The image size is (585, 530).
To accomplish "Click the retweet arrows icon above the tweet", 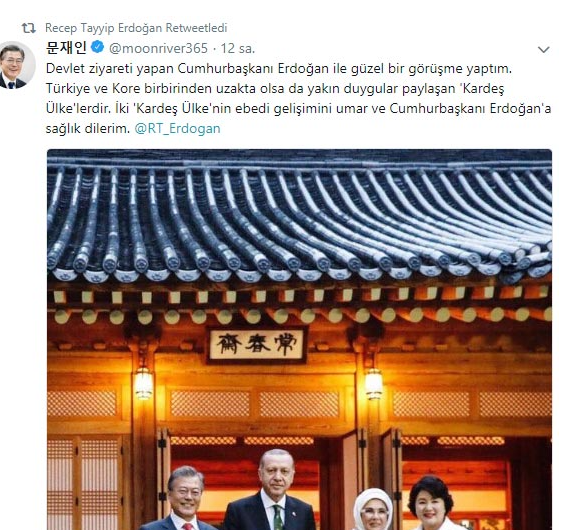I will coord(28,28).
